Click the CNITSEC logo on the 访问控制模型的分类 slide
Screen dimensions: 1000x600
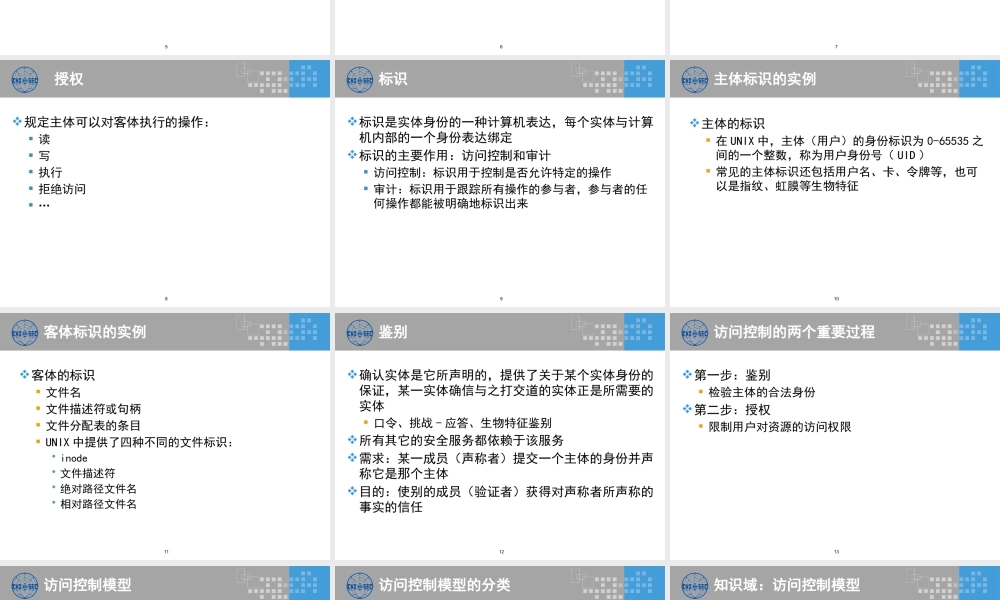(360, 585)
